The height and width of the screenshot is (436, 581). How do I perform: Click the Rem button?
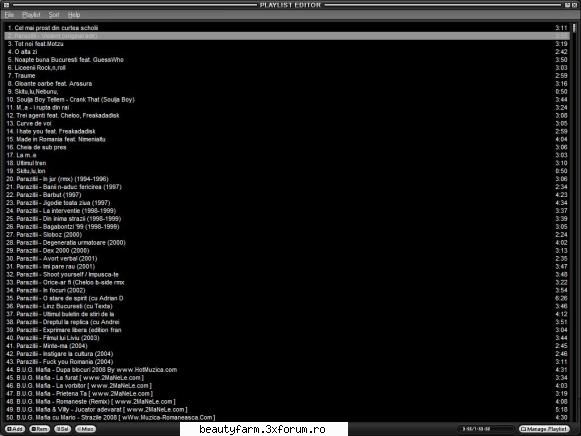coord(40,429)
